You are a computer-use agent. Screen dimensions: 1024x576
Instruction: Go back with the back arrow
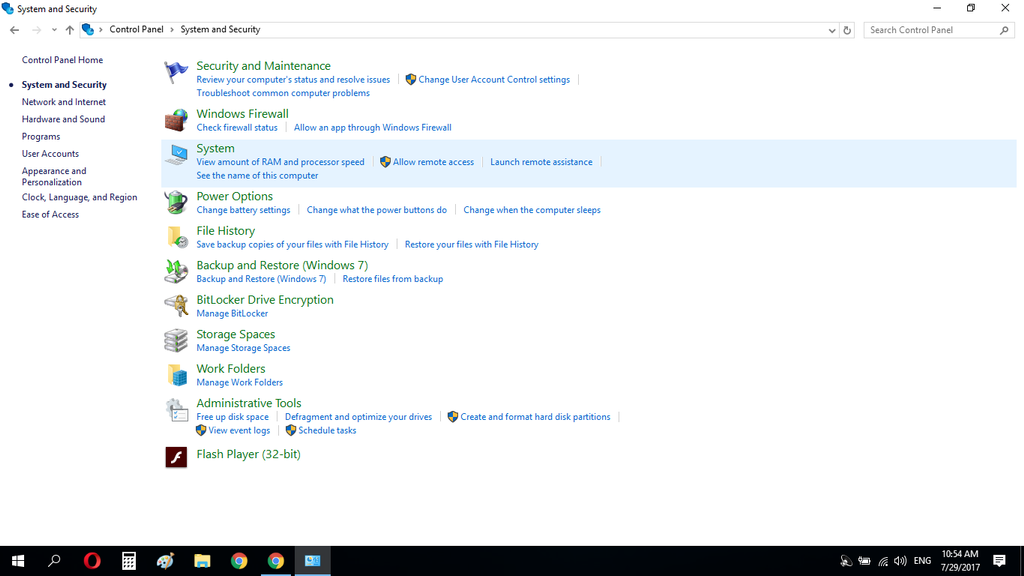pyautogui.click(x=14, y=30)
